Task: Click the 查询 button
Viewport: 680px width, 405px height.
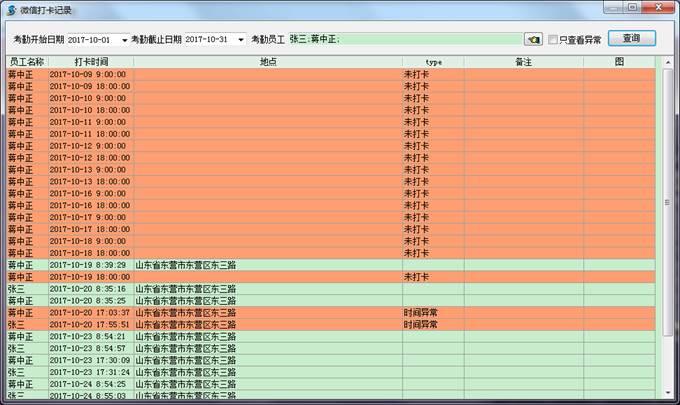Action: [631, 39]
